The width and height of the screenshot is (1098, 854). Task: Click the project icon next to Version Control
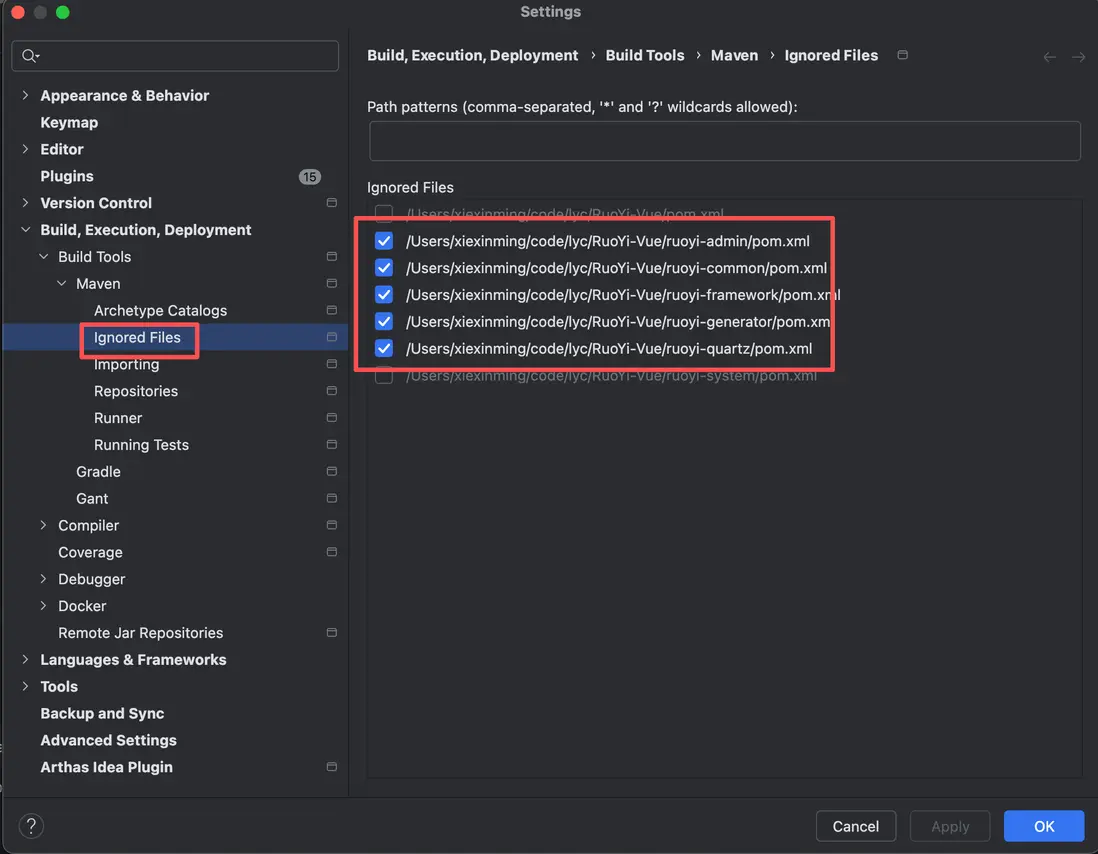[332, 203]
